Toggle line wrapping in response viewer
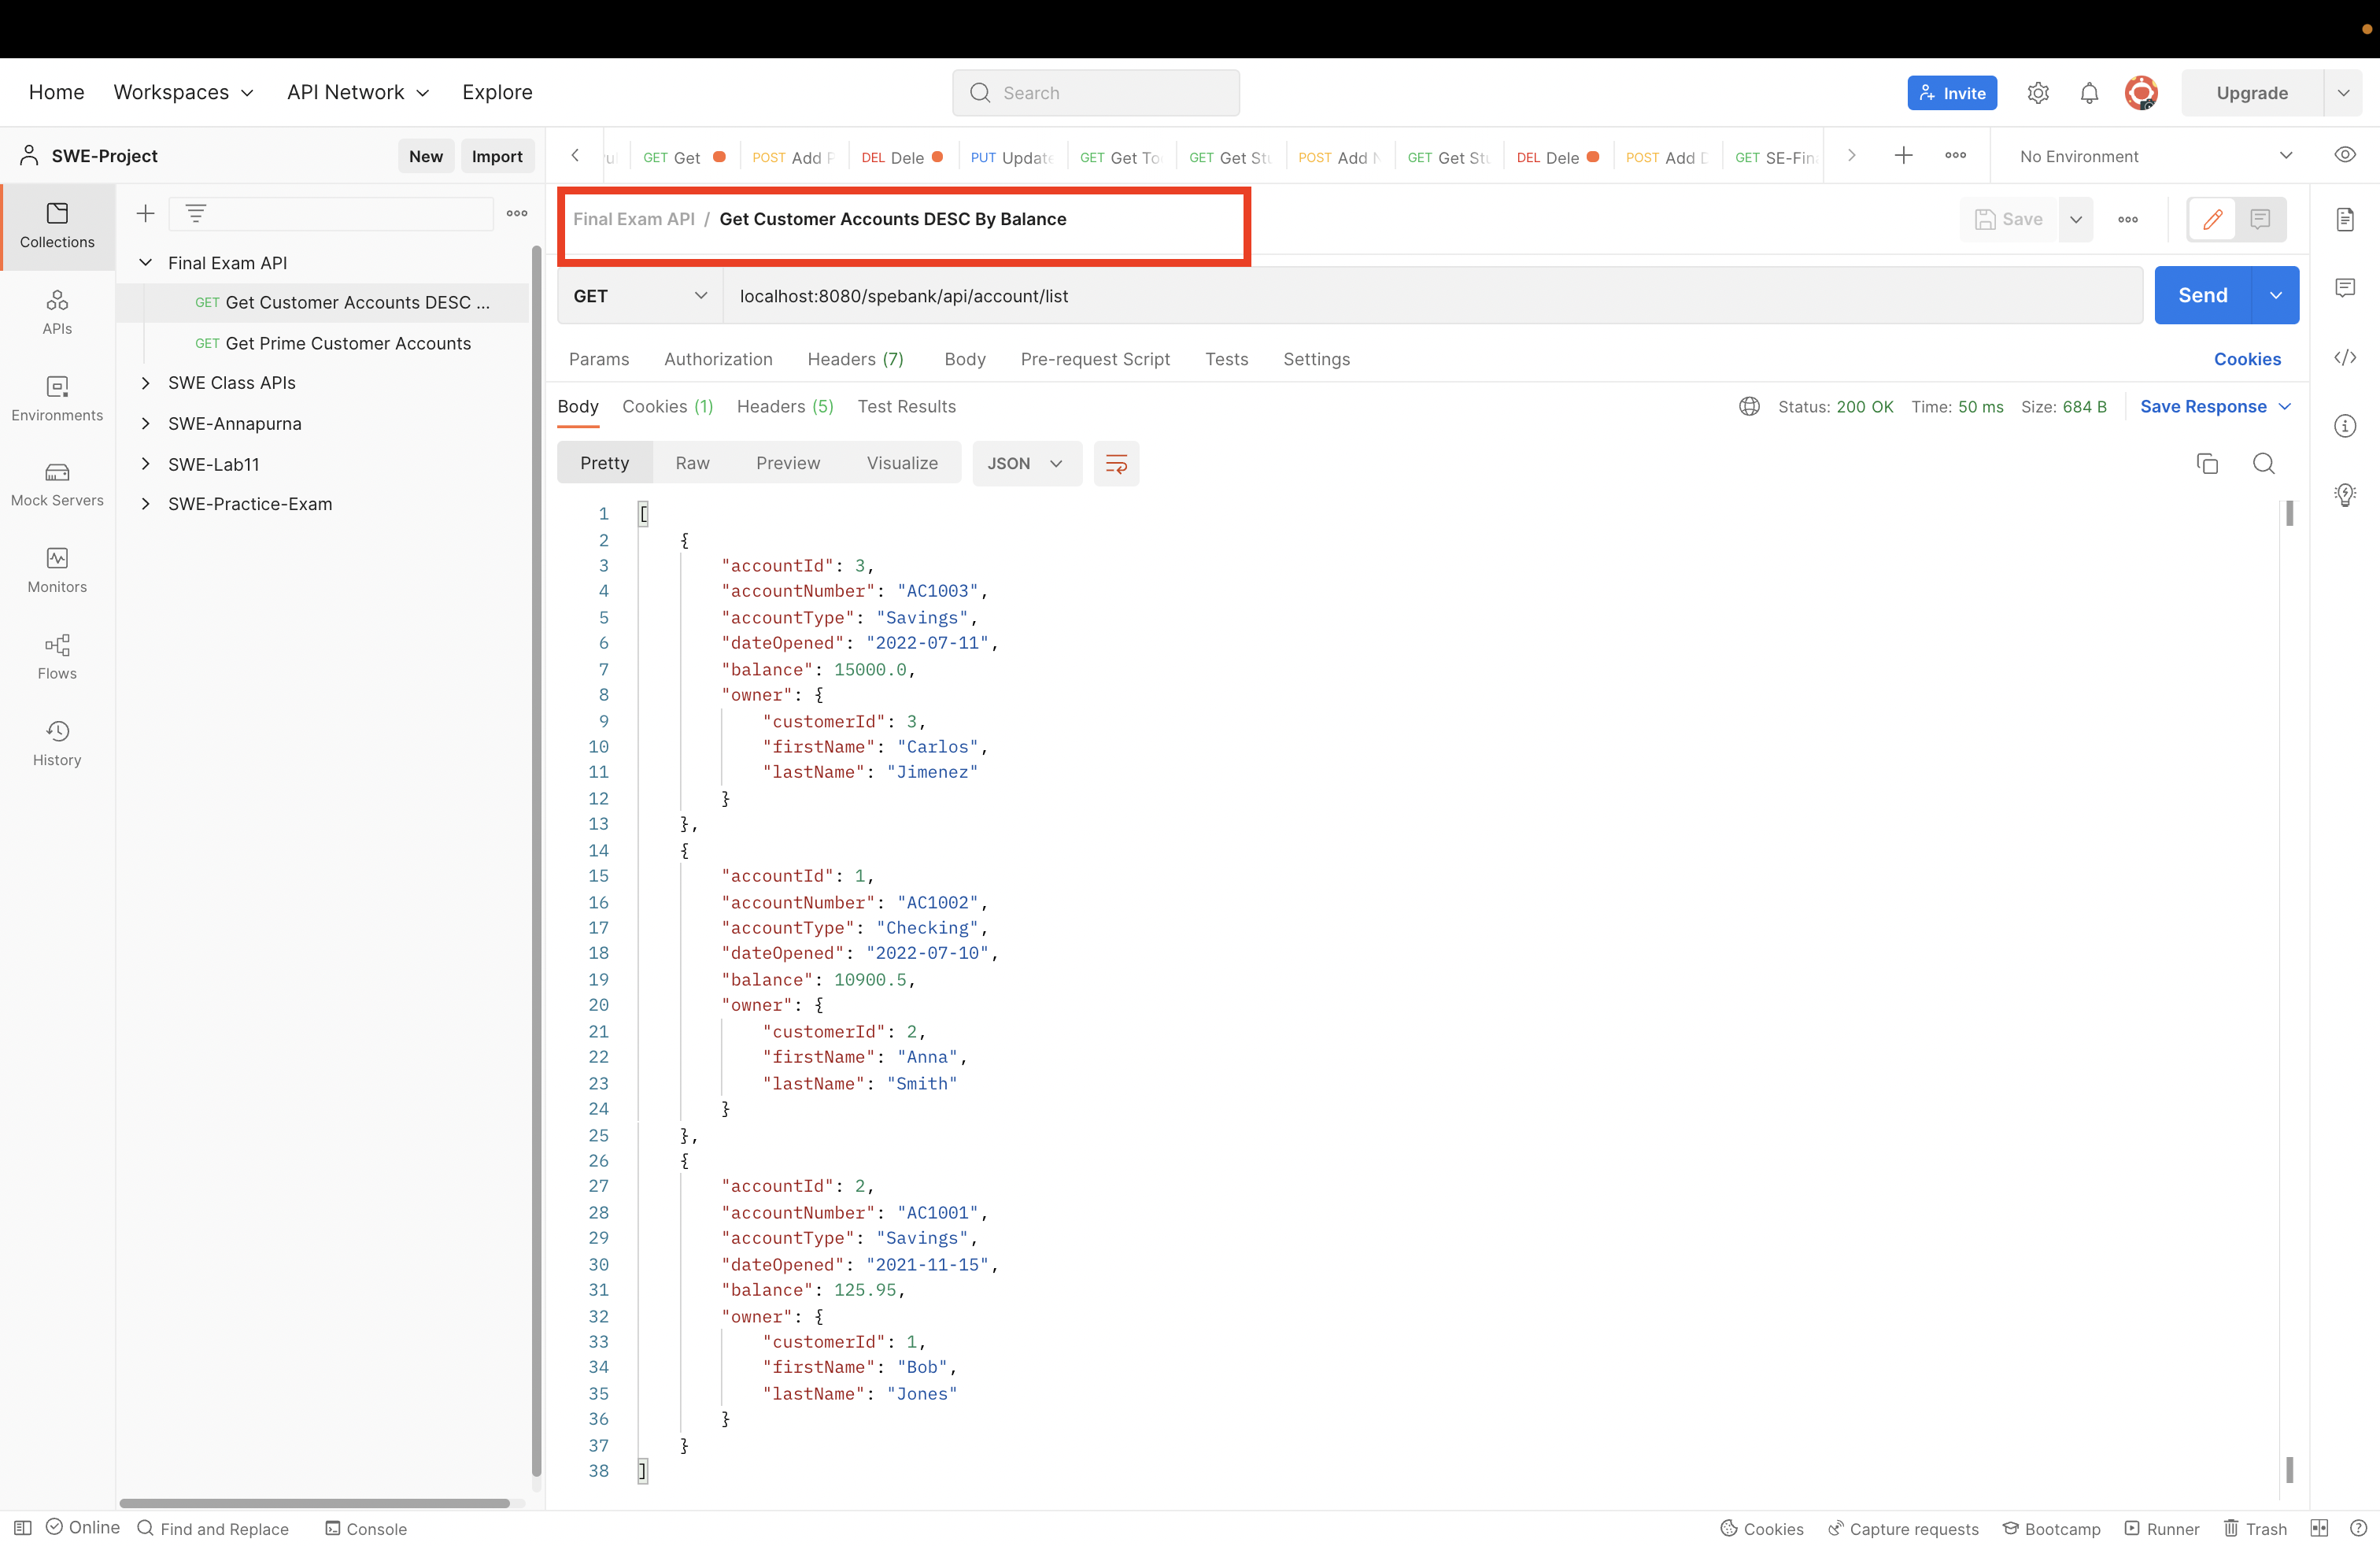 tap(1116, 463)
